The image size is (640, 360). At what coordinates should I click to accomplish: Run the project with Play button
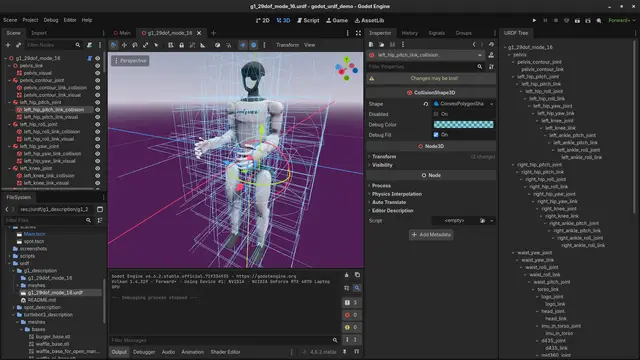(534, 20)
